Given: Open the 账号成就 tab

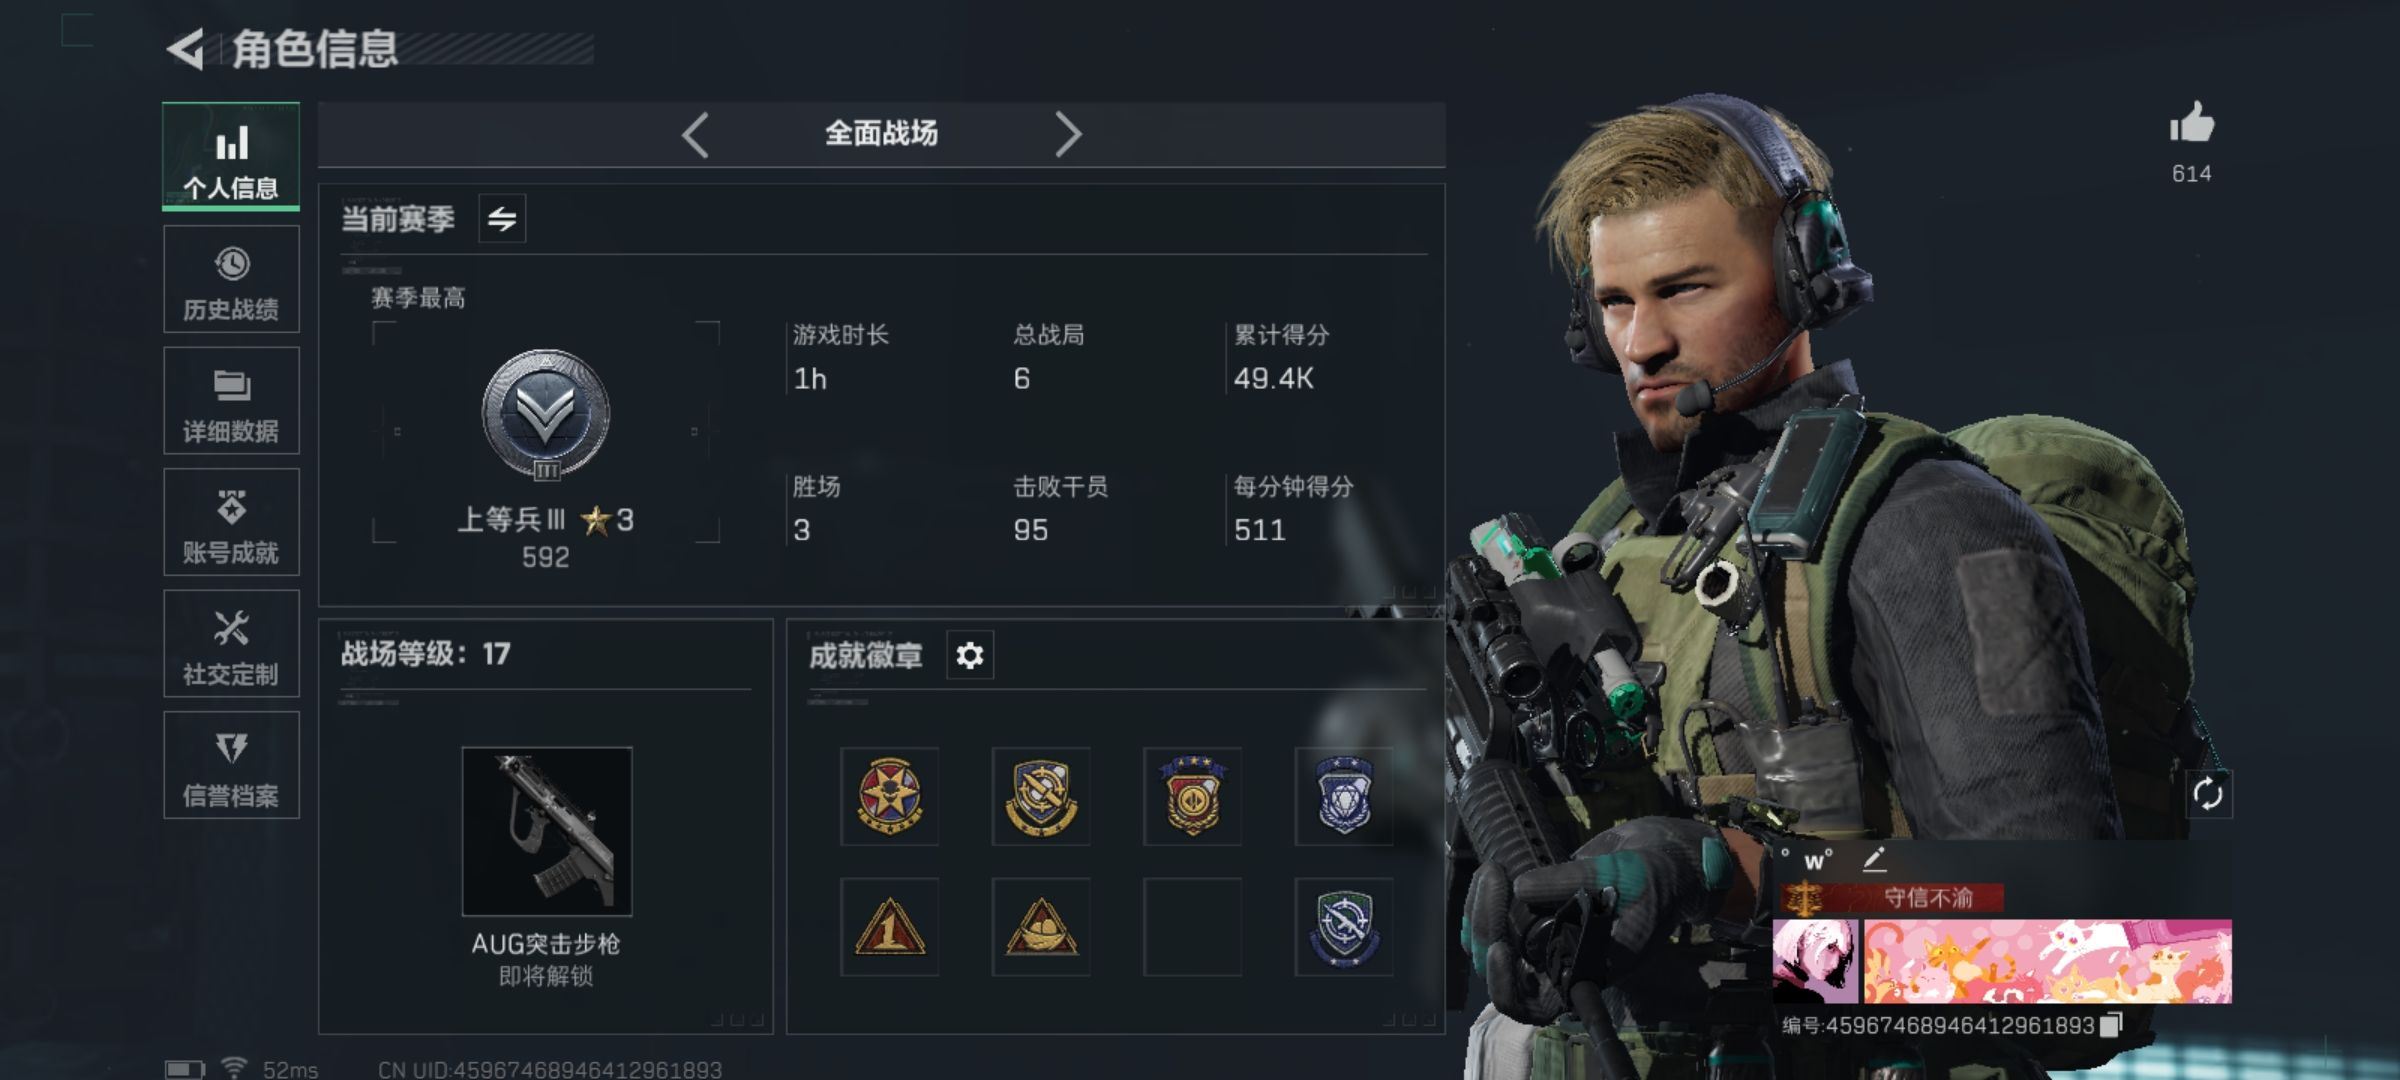Looking at the screenshot, I should click(231, 522).
